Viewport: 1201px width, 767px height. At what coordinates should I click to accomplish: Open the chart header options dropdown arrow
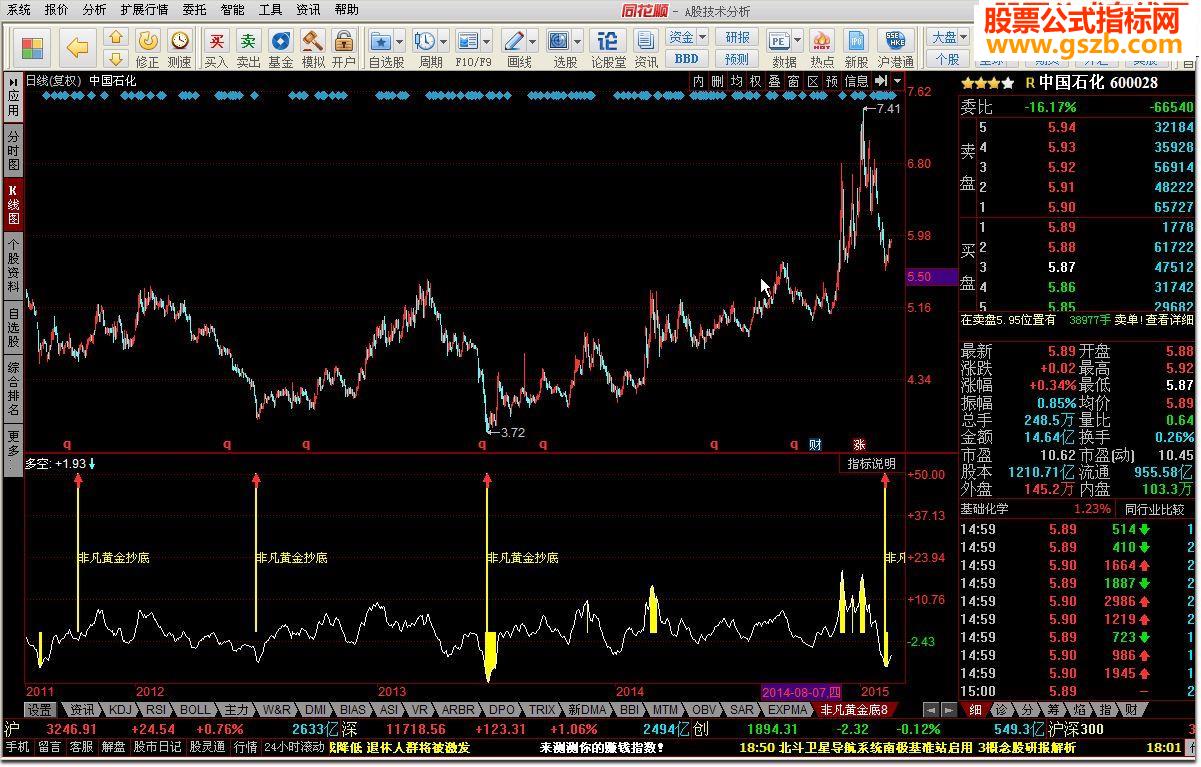[x=898, y=81]
